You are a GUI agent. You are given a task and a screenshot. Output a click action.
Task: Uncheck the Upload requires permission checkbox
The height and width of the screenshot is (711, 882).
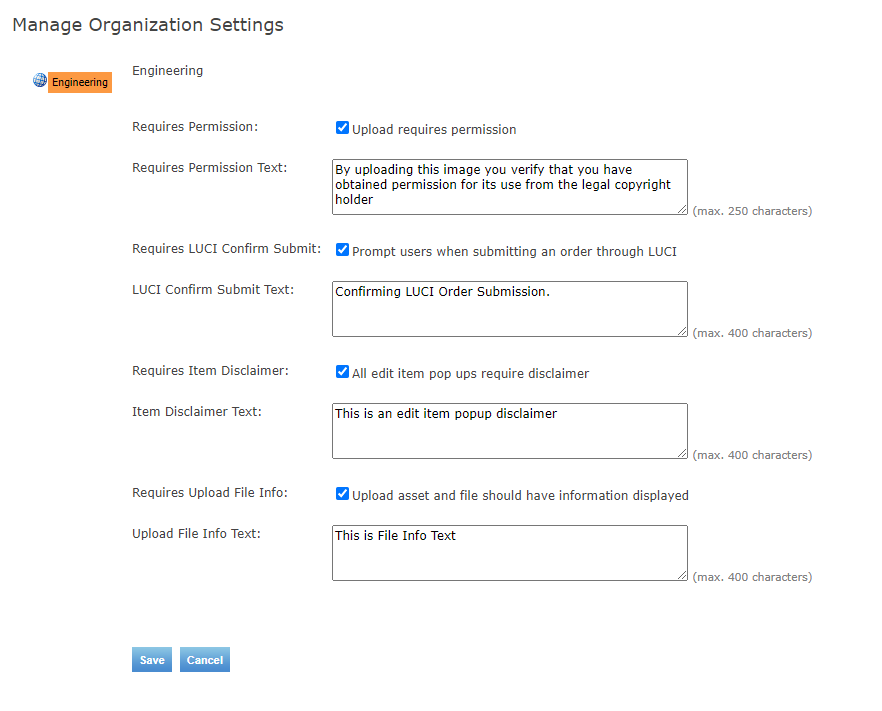pyautogui.click(x=342, y=128)
